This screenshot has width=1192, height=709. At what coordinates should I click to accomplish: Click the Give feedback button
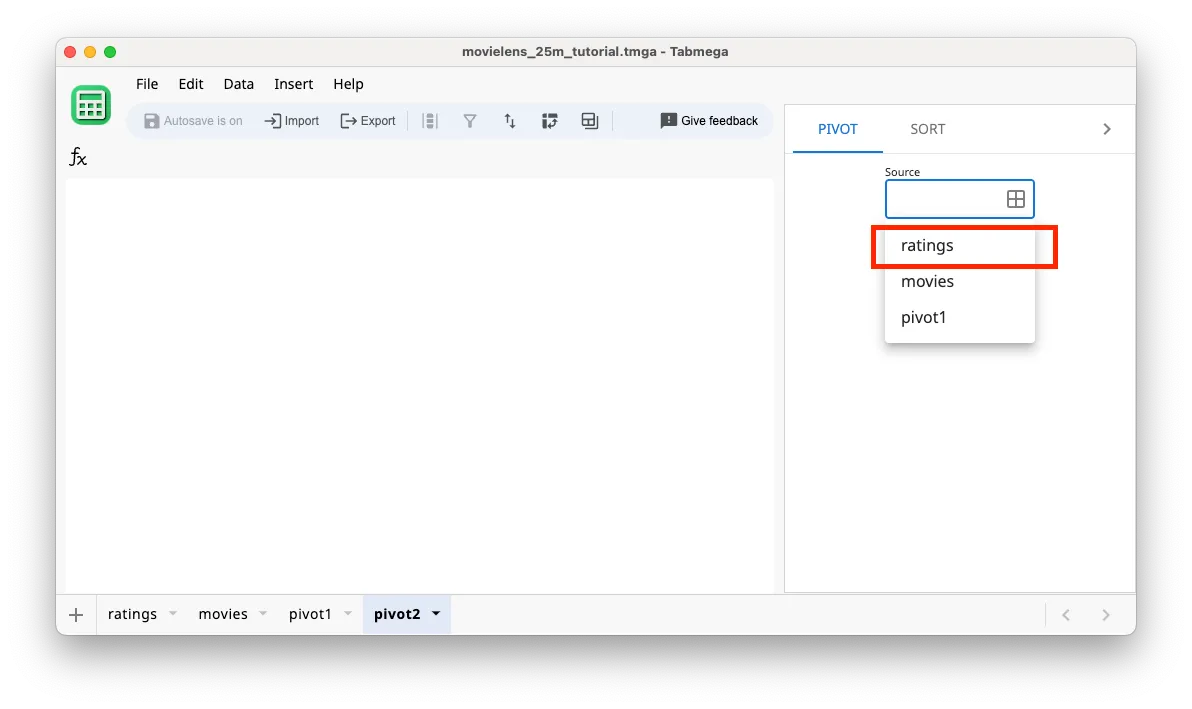click(709, 120)
